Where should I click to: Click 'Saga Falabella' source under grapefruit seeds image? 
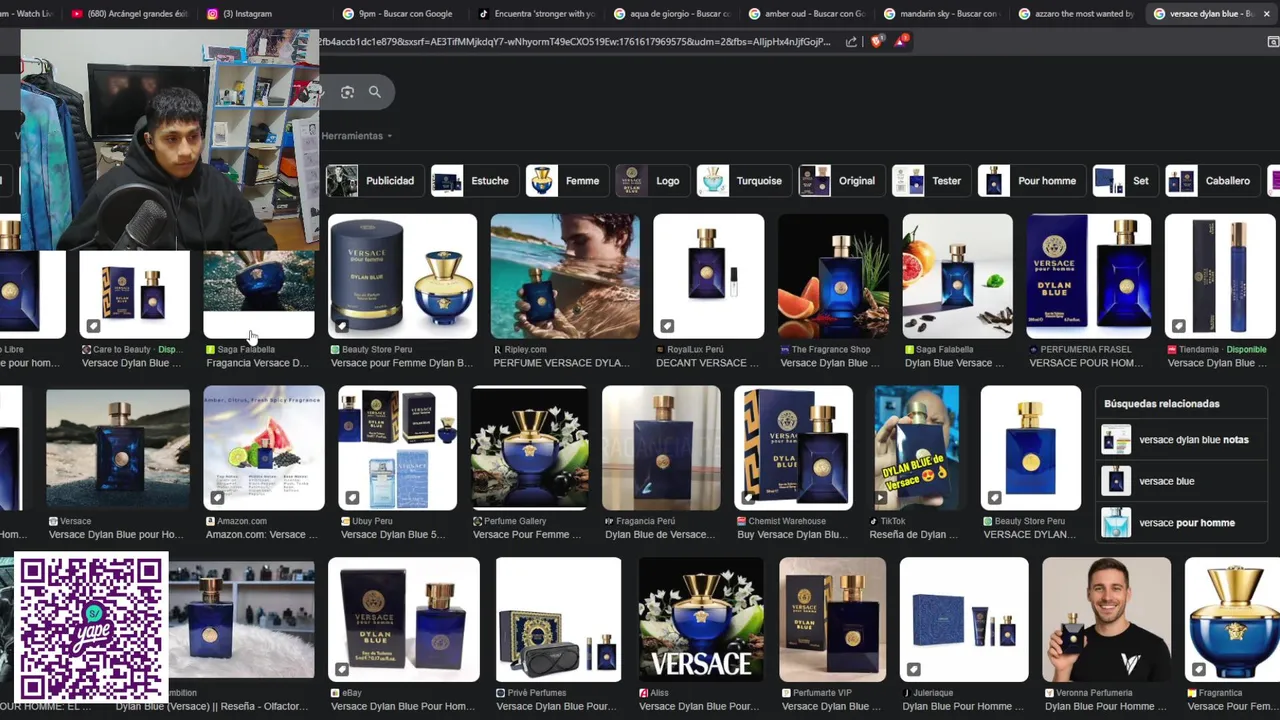tap(945, 350)
